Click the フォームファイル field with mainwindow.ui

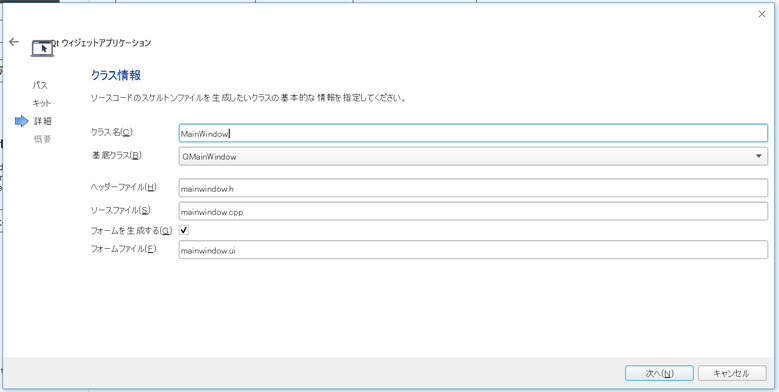tap(473, 250)
